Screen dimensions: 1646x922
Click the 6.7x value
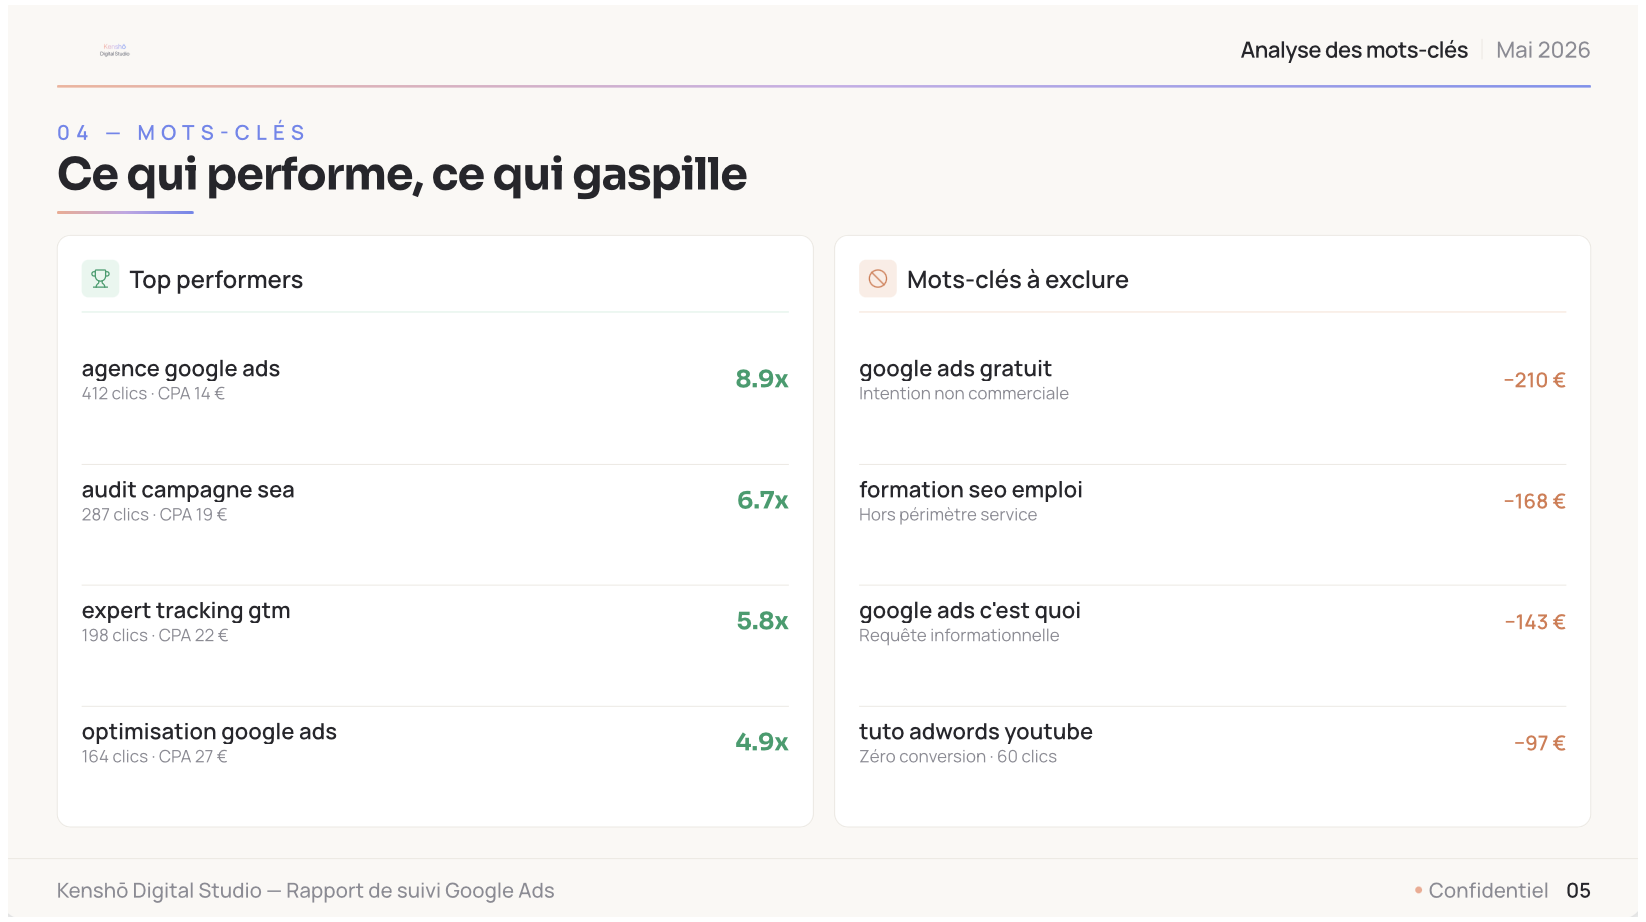coord(763,500)
